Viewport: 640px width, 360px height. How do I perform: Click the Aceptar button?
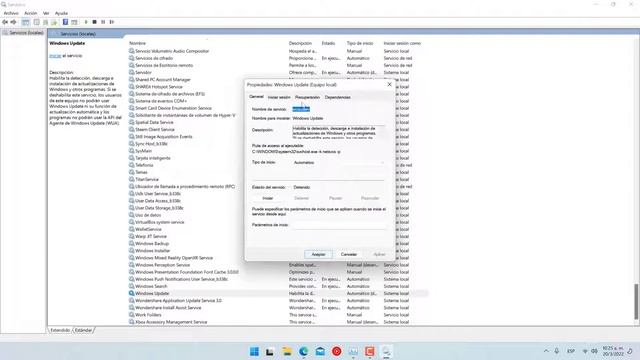click(318, 254)
